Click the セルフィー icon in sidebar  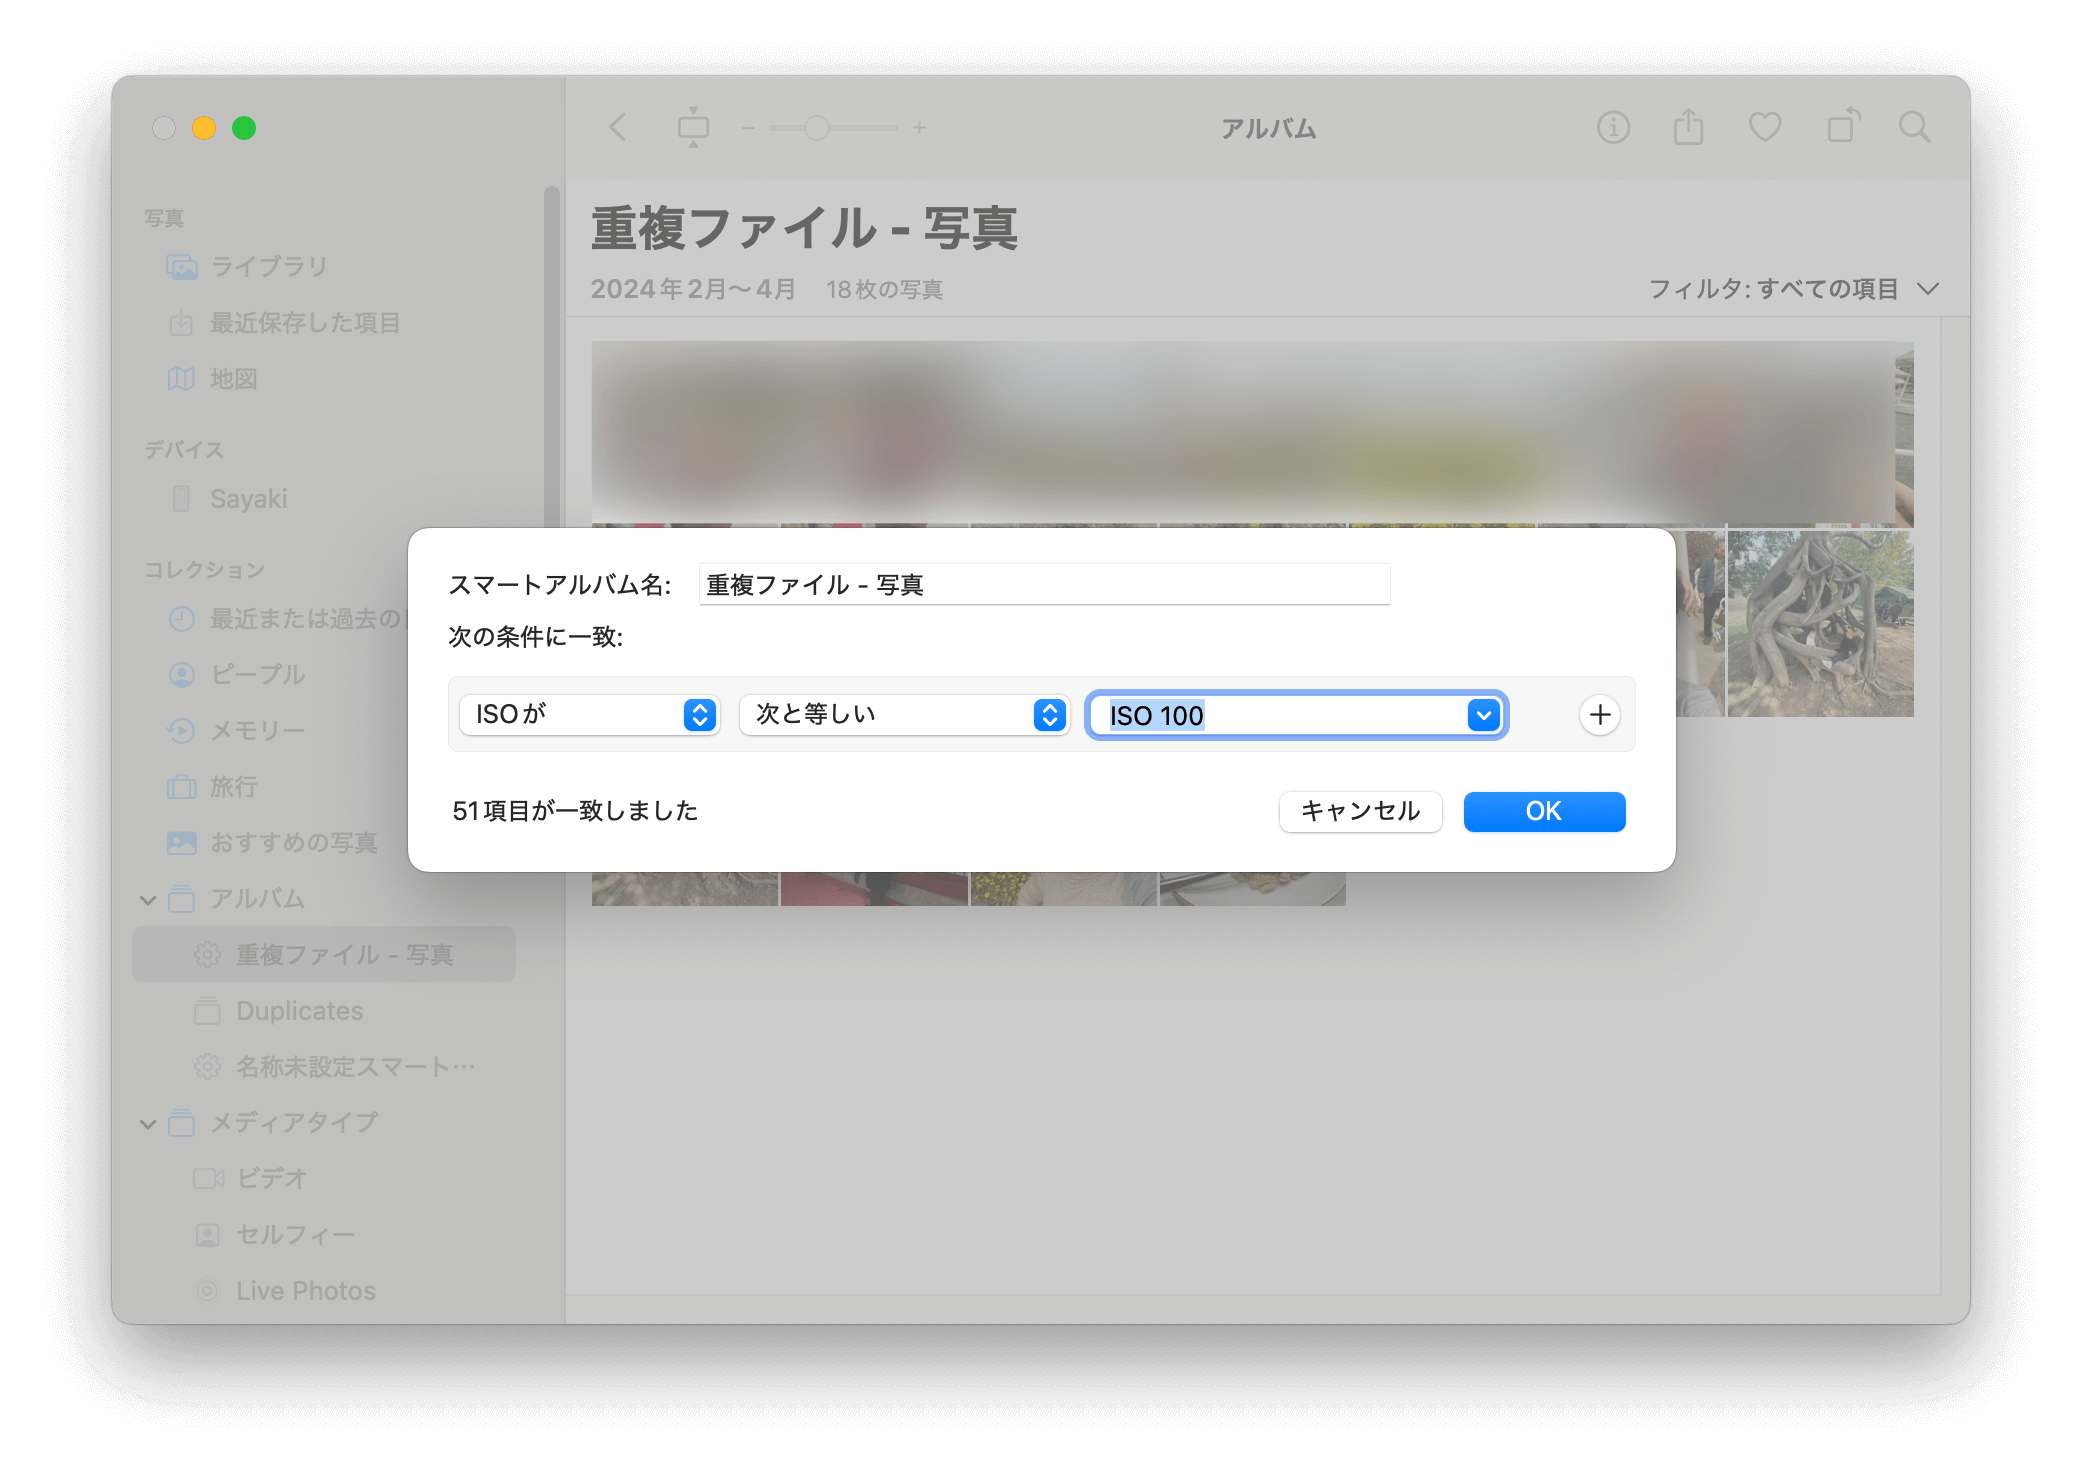(x=207, y=1235)
